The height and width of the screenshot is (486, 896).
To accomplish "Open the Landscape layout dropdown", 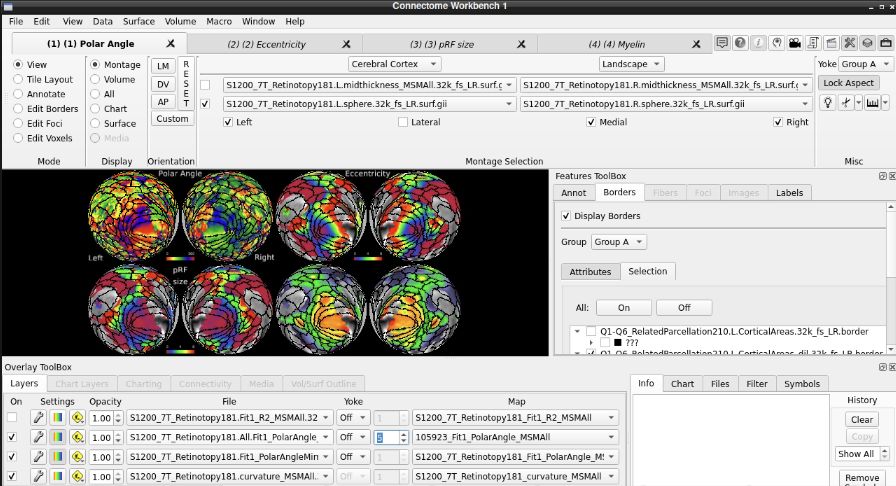I will [x=631, y=64].
